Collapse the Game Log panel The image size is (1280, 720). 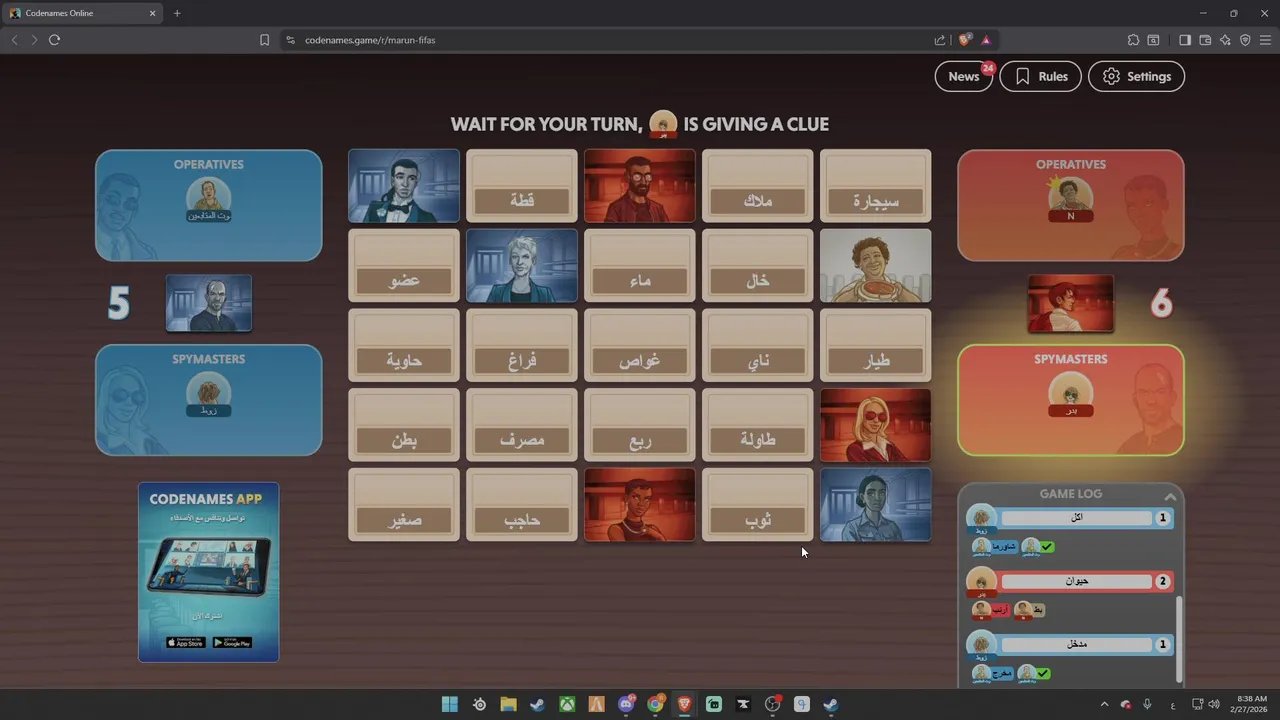coord(1169,496)
